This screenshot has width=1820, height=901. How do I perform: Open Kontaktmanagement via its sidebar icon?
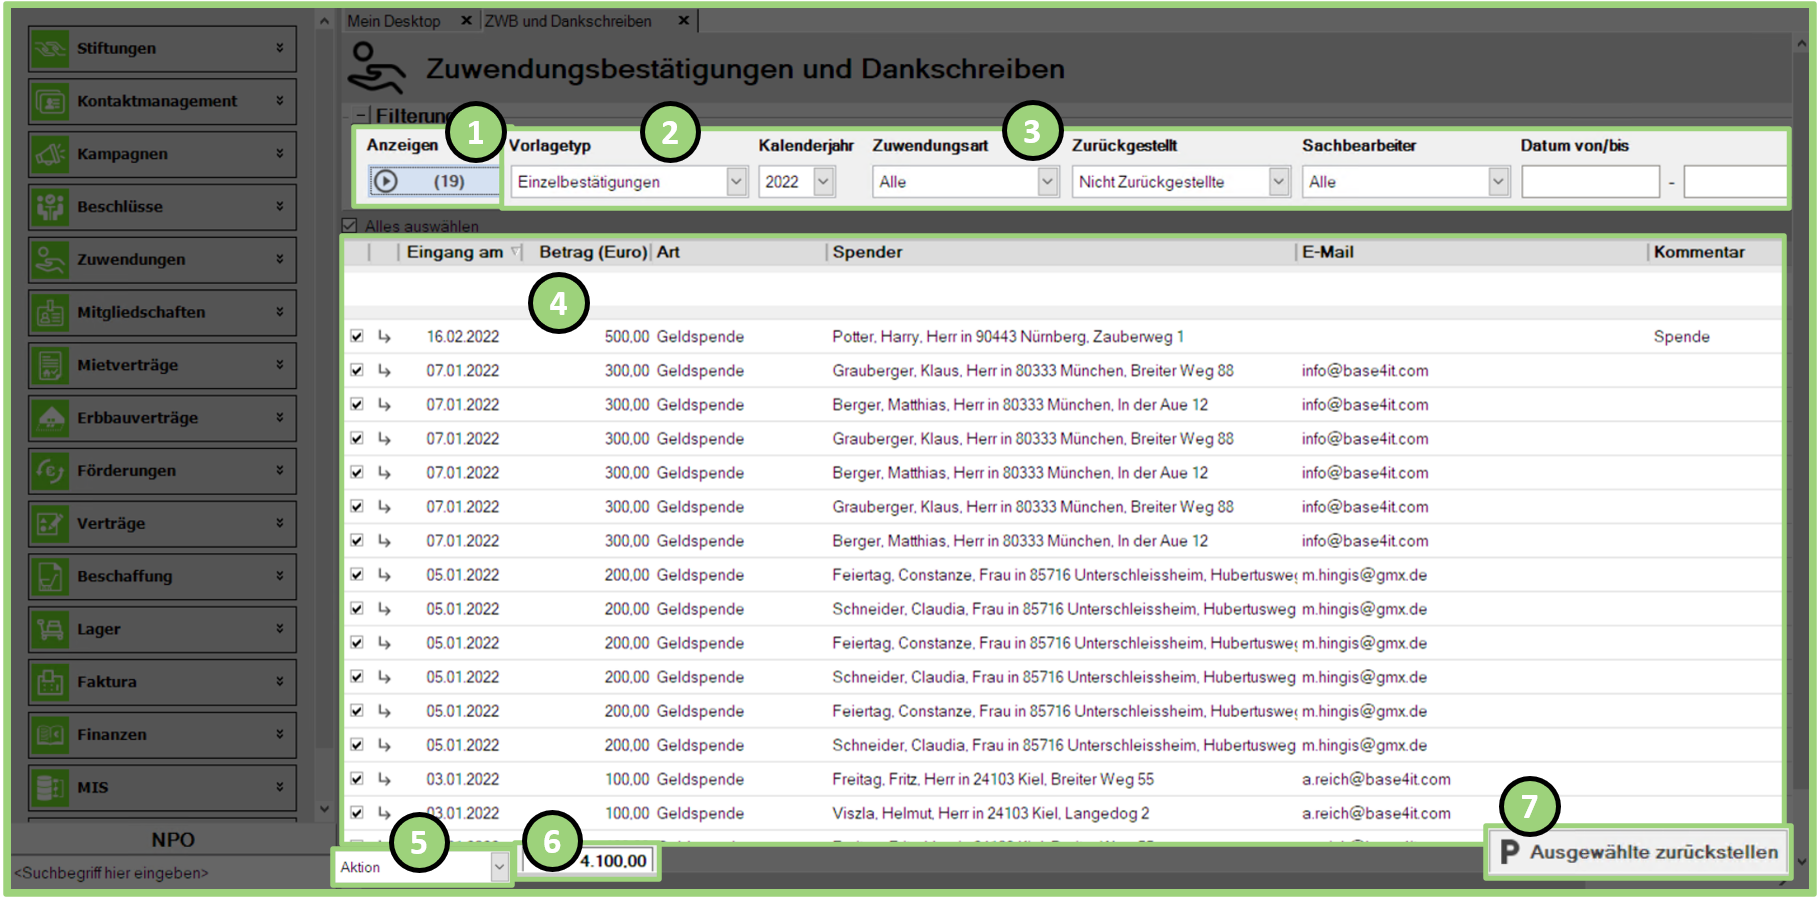click(49, 101)
